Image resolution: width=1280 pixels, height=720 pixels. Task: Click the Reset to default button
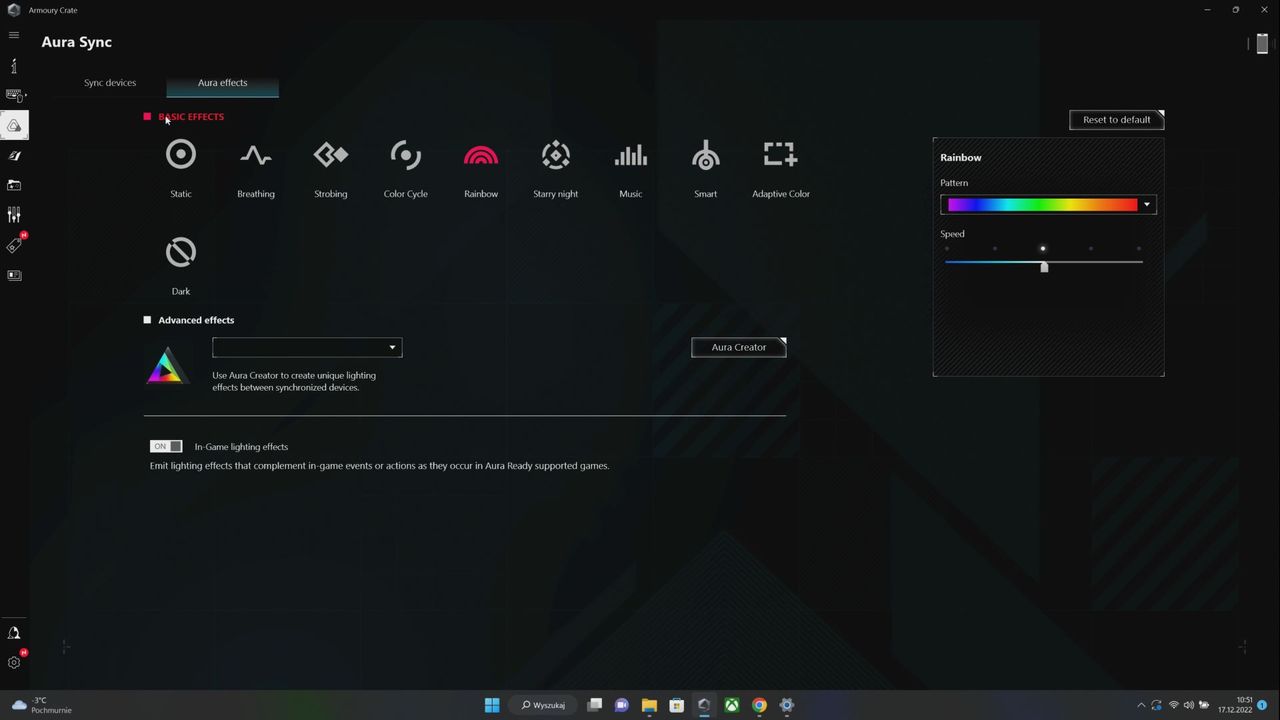pos(1117,120)
